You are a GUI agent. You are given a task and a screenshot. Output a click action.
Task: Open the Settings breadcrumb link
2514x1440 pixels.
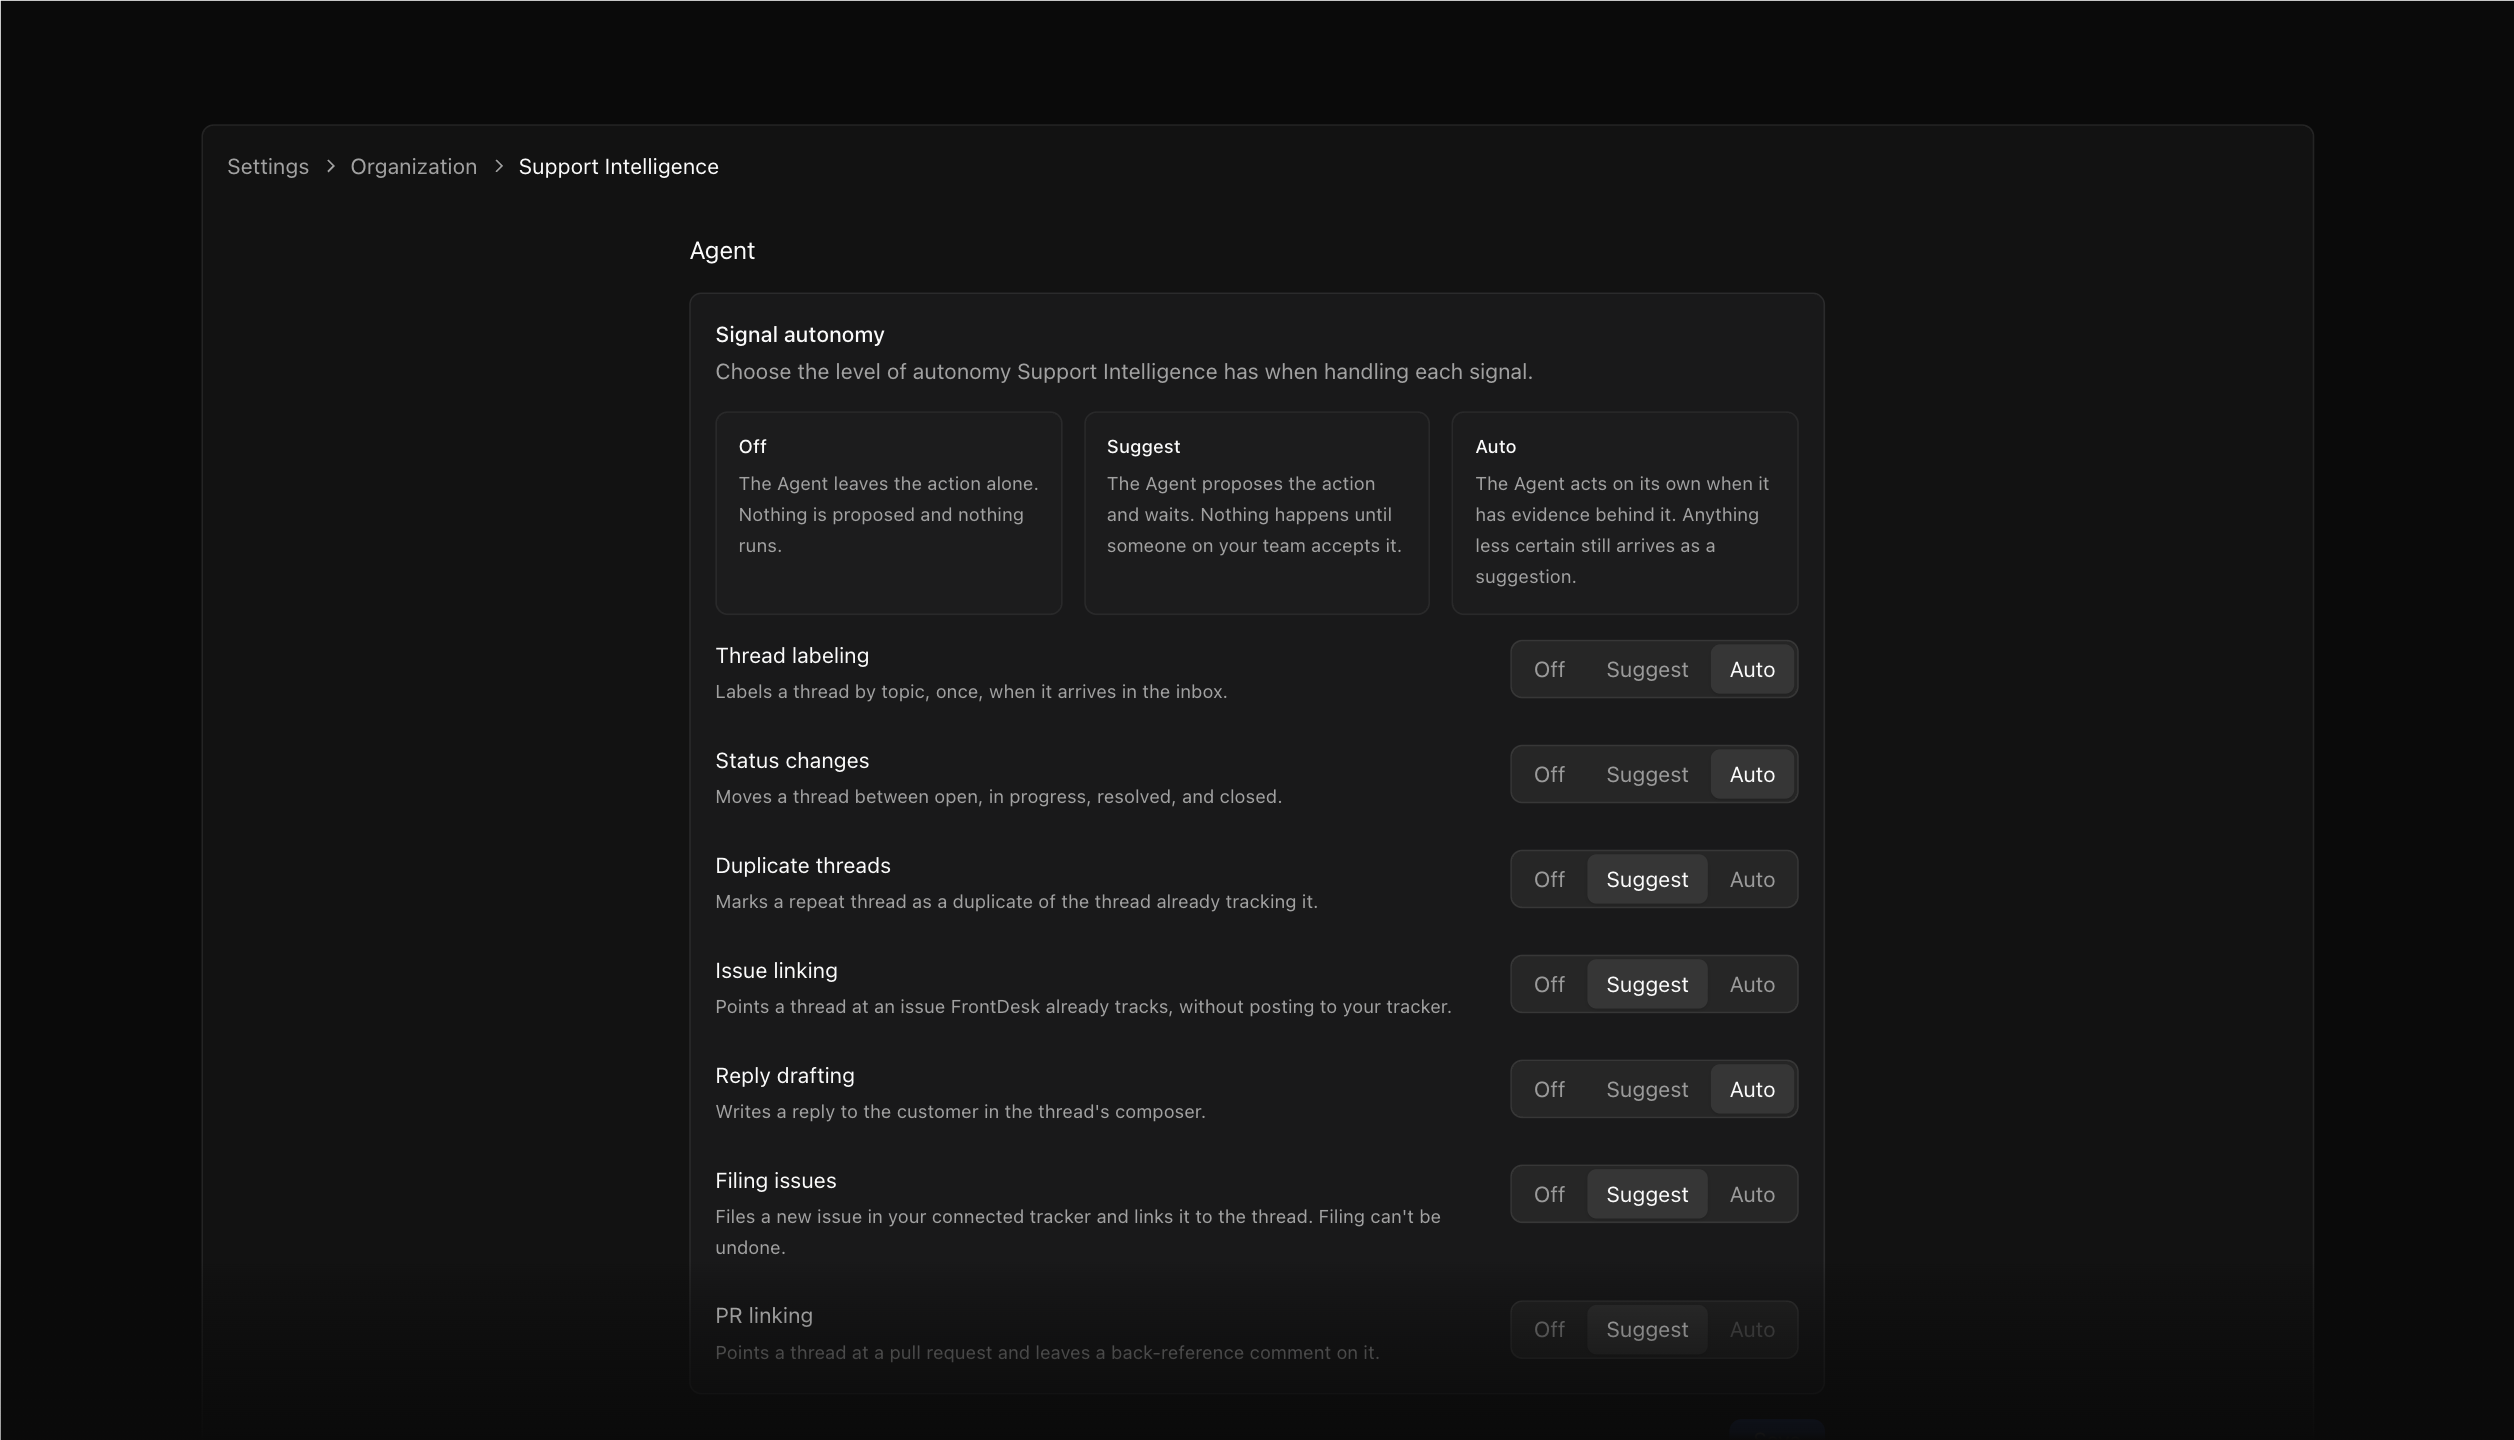(x=268, y=167)
